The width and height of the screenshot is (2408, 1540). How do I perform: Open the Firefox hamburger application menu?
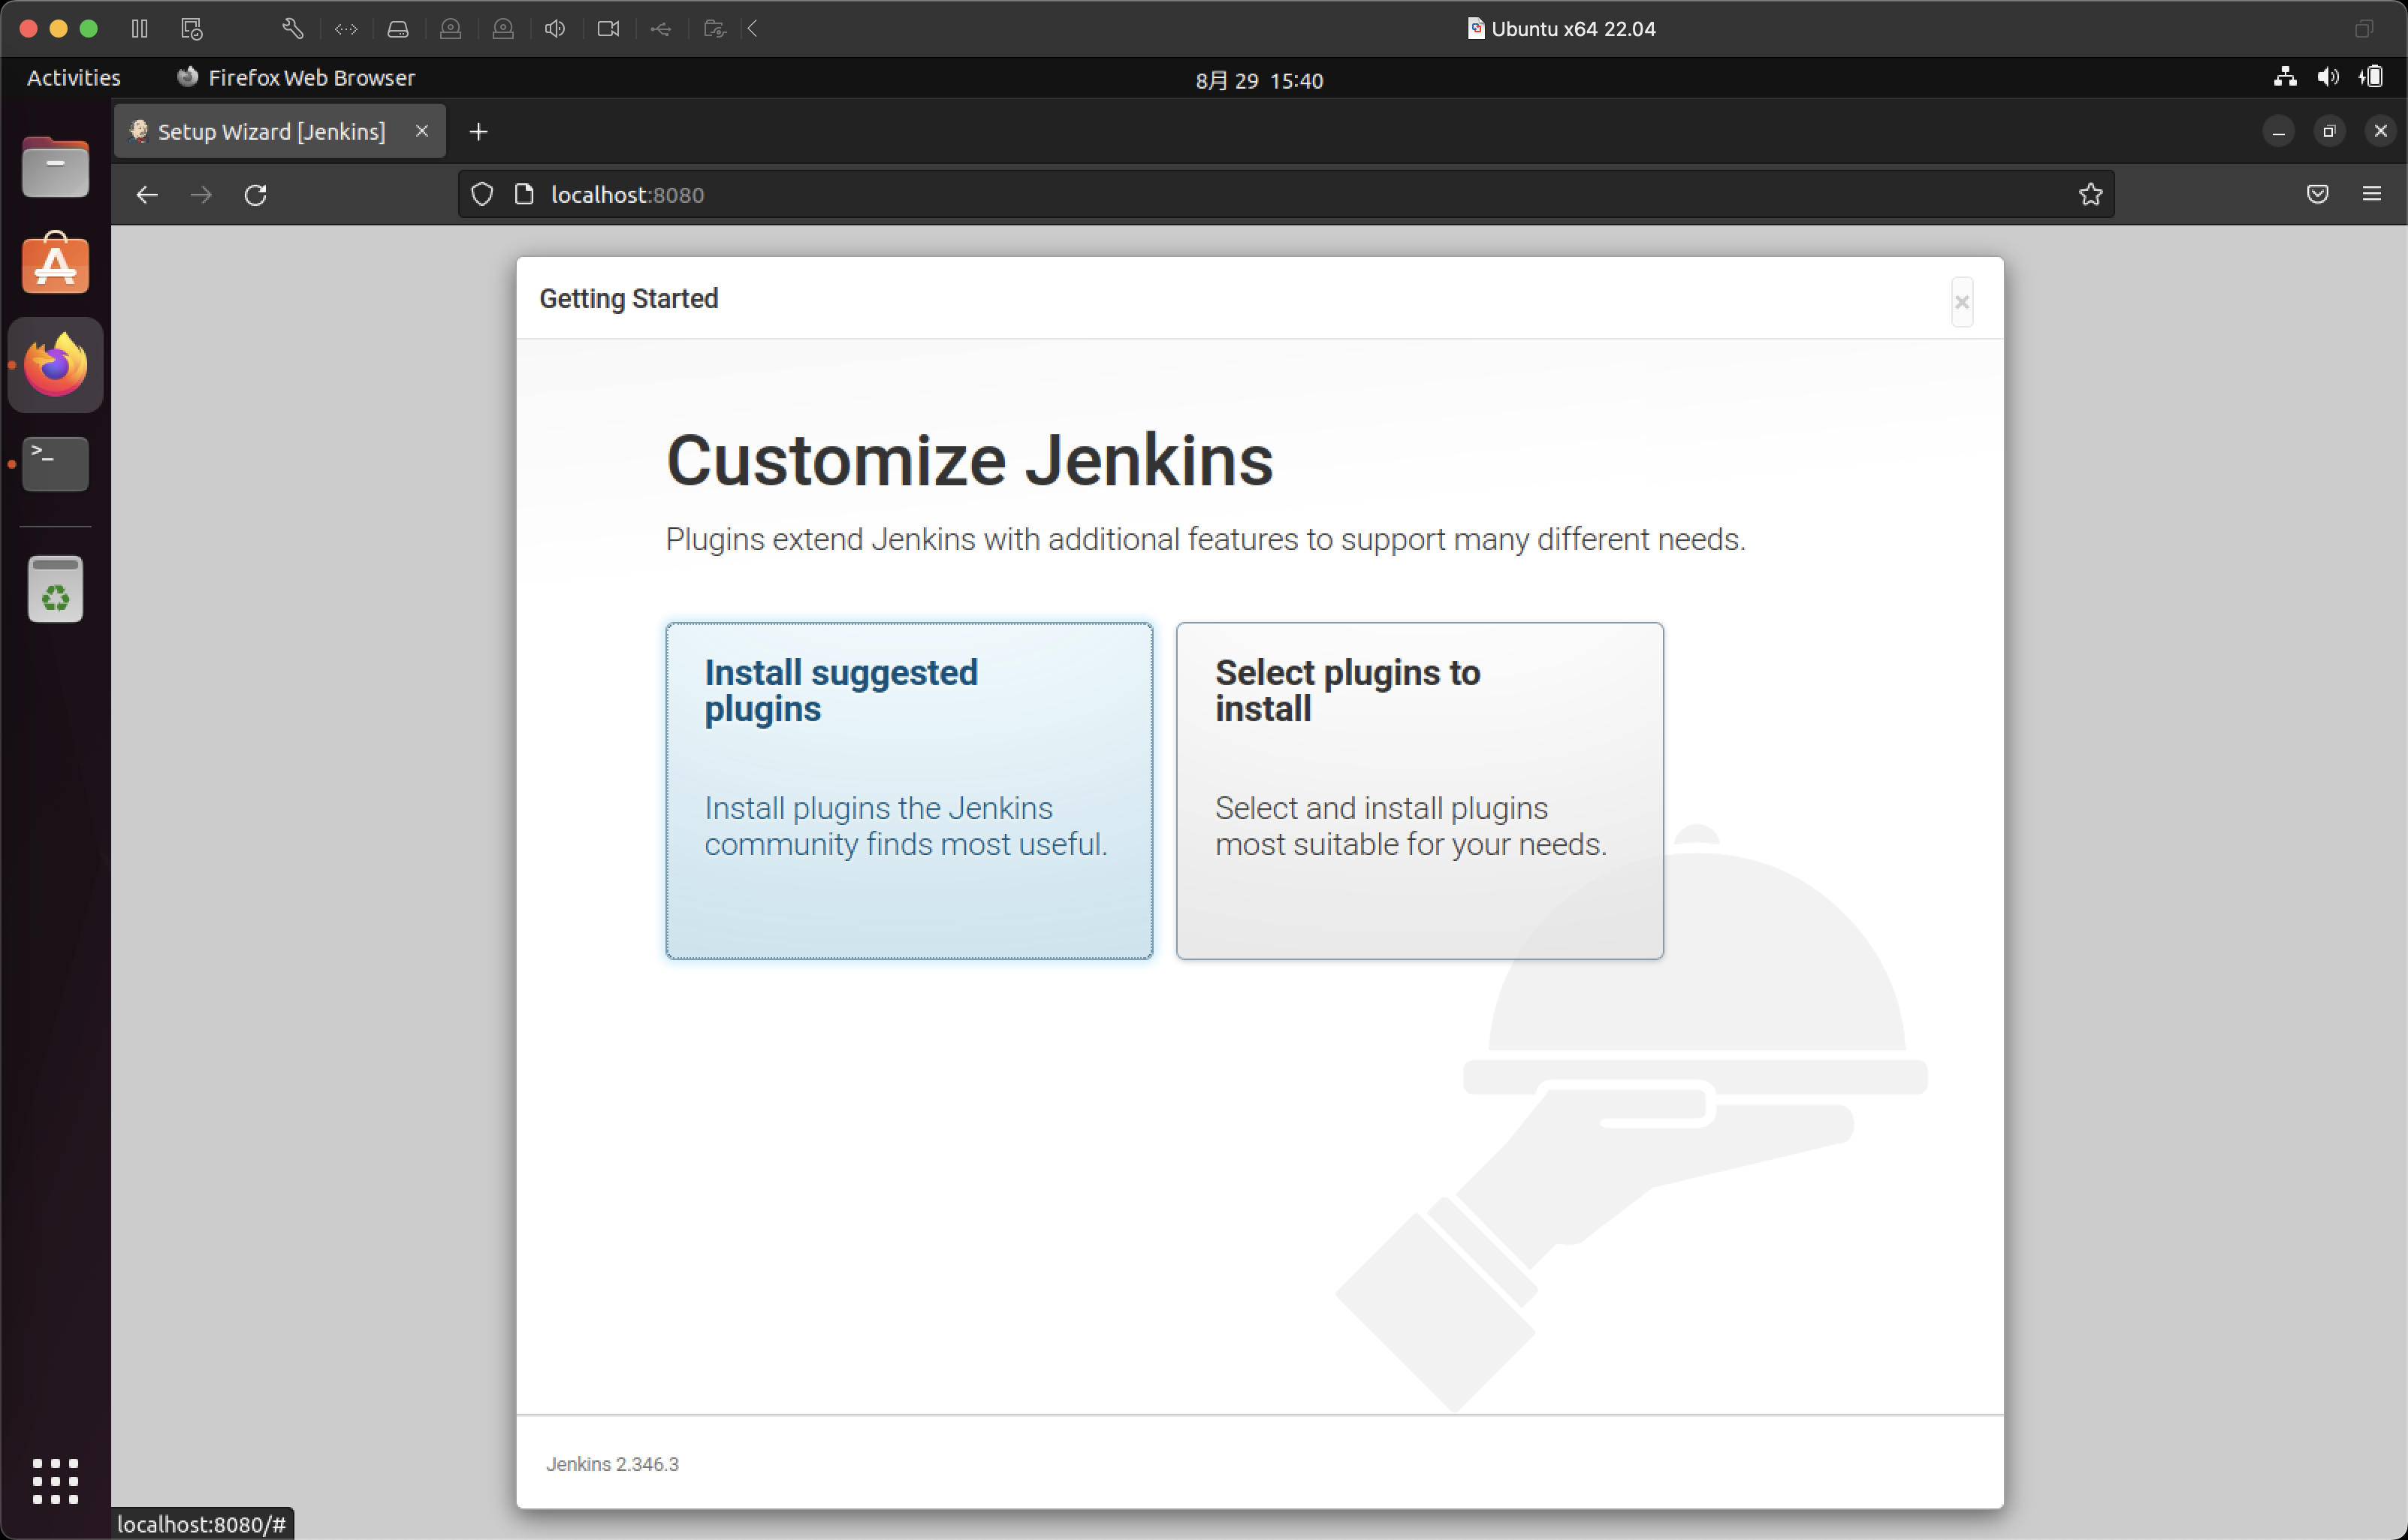2371,194
